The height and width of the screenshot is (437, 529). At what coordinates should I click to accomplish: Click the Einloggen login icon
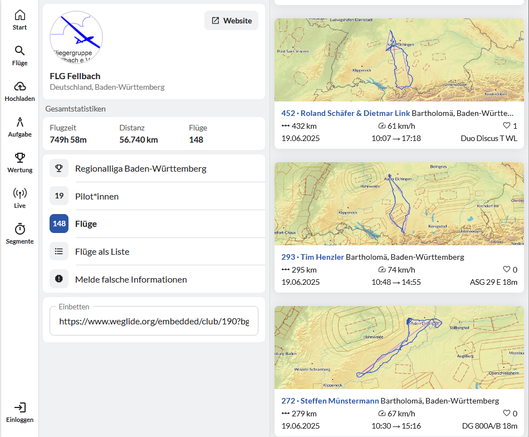point(20,408)
